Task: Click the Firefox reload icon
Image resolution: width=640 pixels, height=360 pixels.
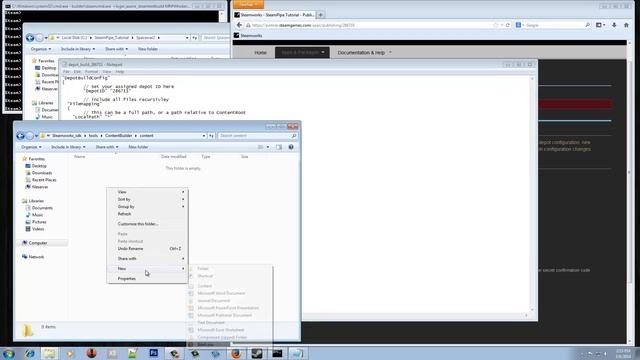Action: tap(508, 25)
